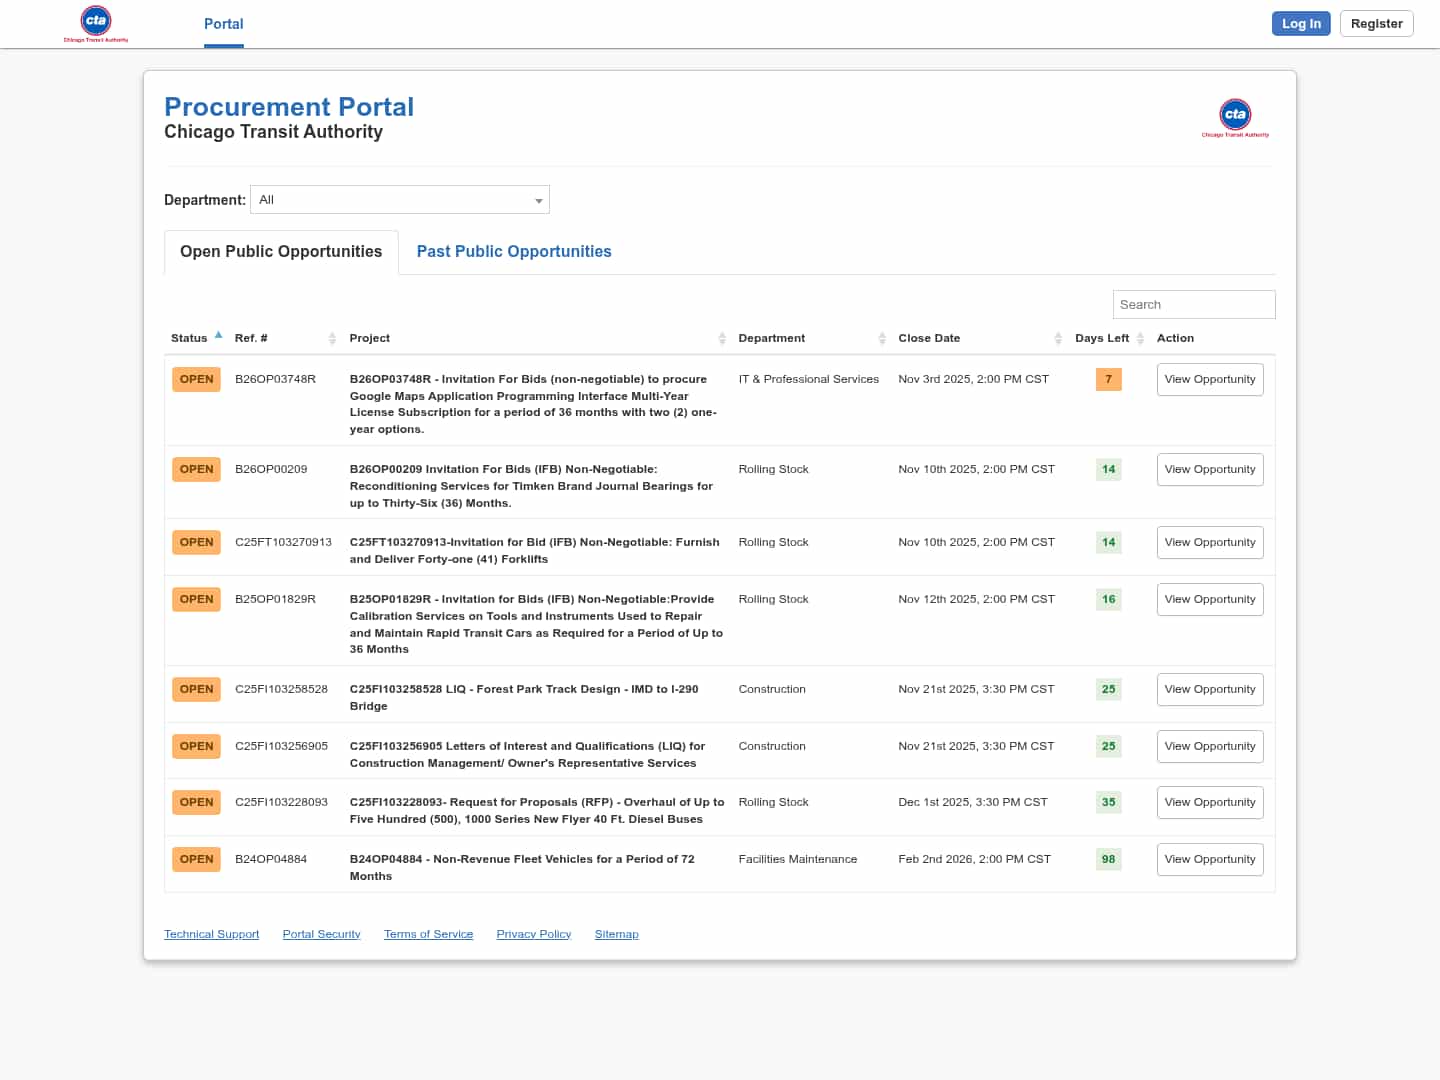View Opportunity for Non-Revenue Fleet Vehicles

tap(1209, 860)
